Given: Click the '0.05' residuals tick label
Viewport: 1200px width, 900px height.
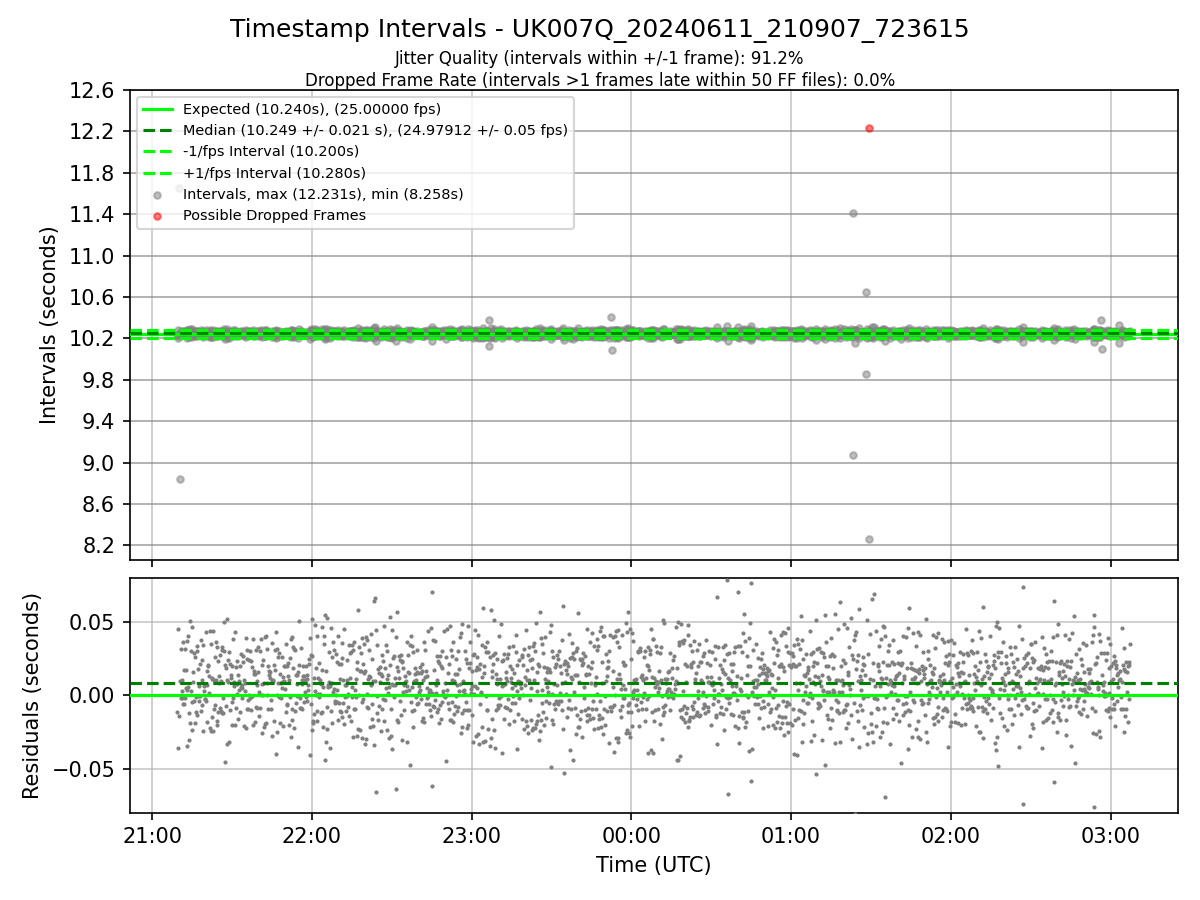Looking at the screenshot, I should click(x=93, y=622).
